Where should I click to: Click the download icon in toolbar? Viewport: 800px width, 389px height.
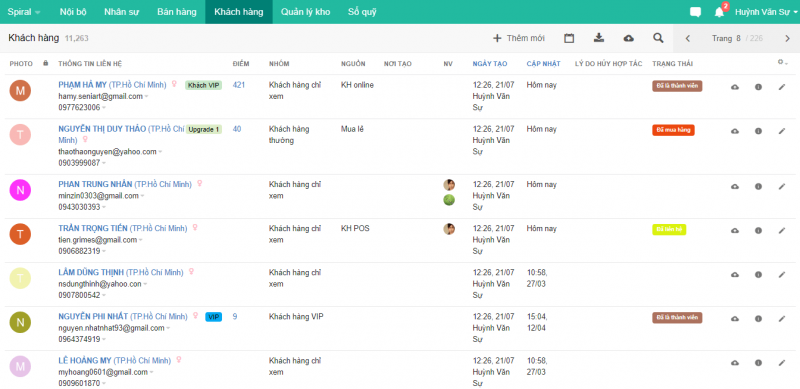click(x=599, y=38)
